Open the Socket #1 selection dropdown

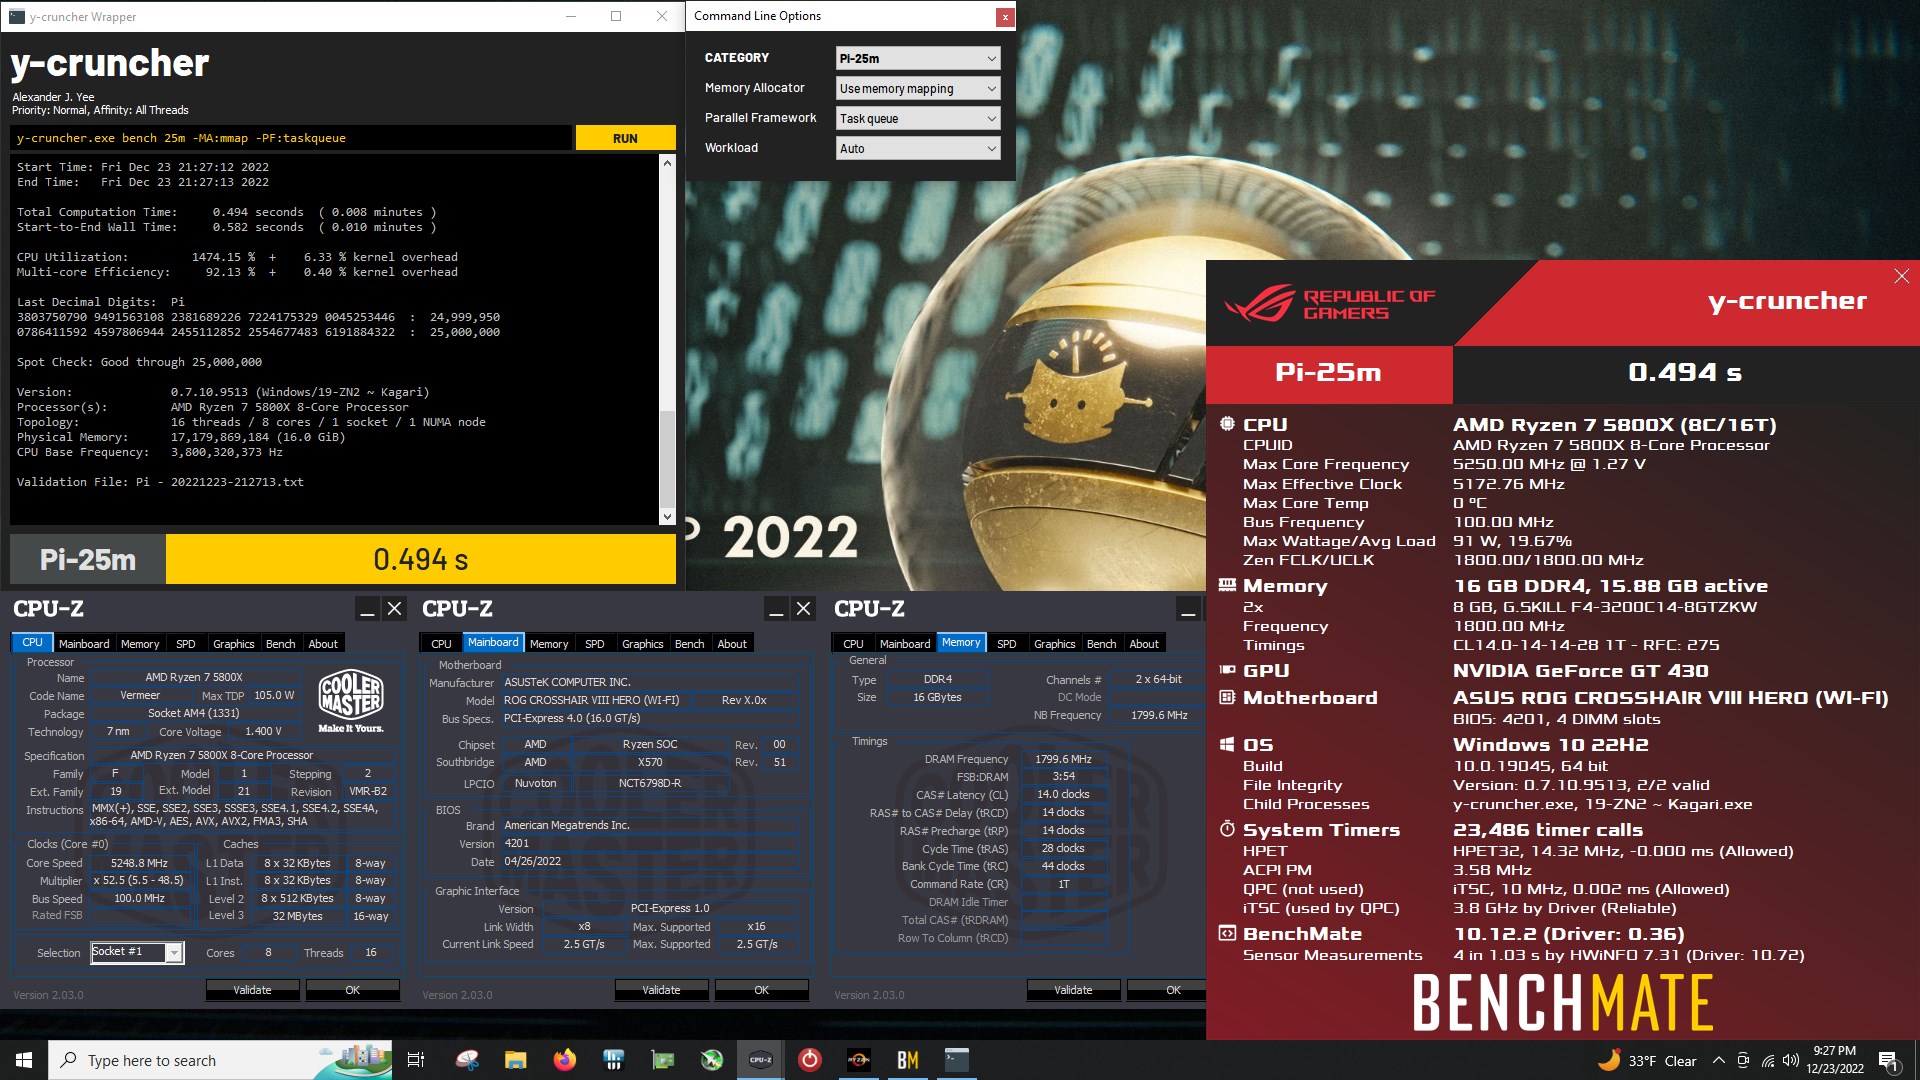[x=137, y=952]
